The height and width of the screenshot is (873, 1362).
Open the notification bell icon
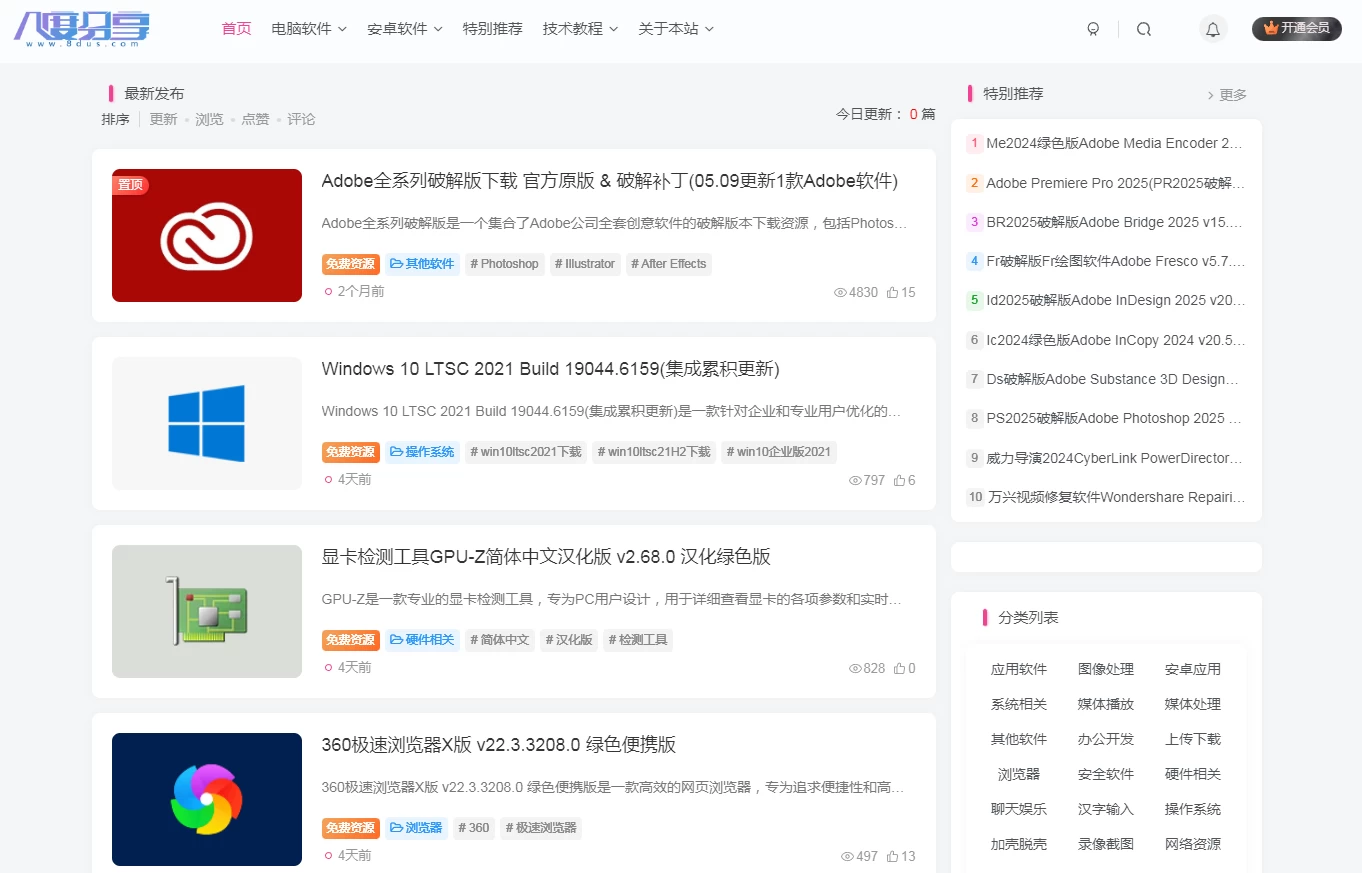pos(1213,29)
